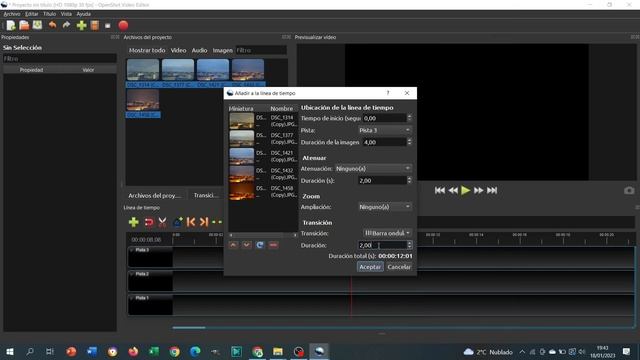Viewport: 640px width, 360px height.
Task: Shuffle the file order in the dialog
Action: (260, 245)
